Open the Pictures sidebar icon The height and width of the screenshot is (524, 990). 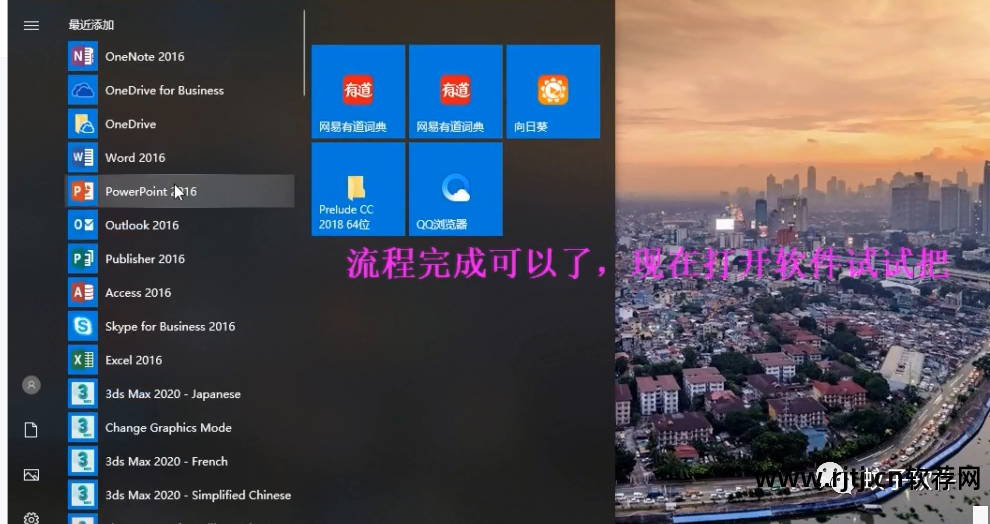[31, 475]
